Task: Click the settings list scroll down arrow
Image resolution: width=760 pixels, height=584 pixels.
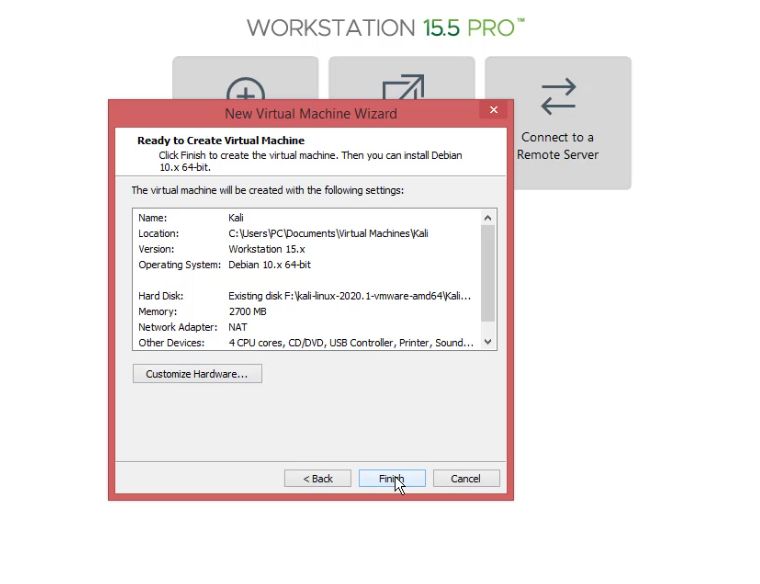Action: click(x=488, y=342)
